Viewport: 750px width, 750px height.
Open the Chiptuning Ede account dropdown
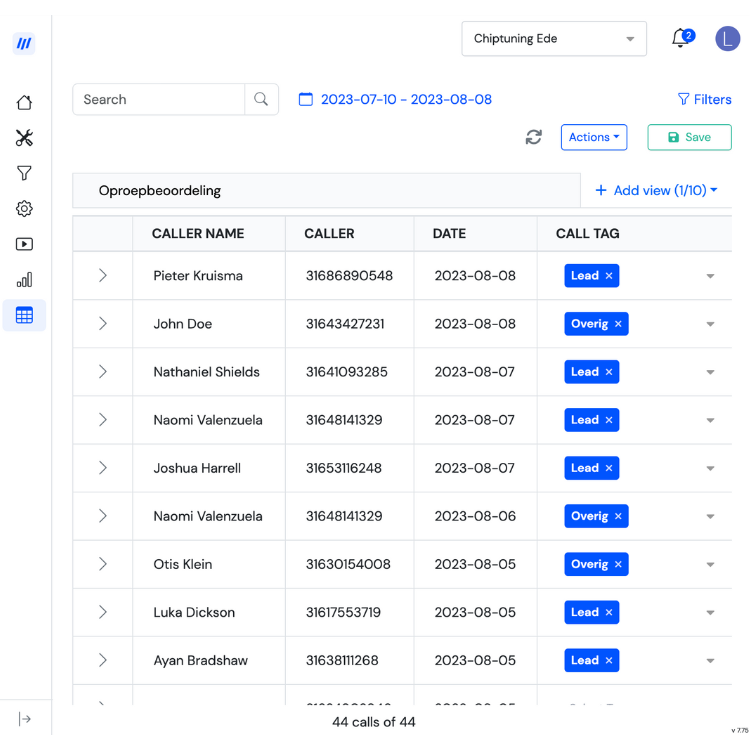click(x=554, y=39)
